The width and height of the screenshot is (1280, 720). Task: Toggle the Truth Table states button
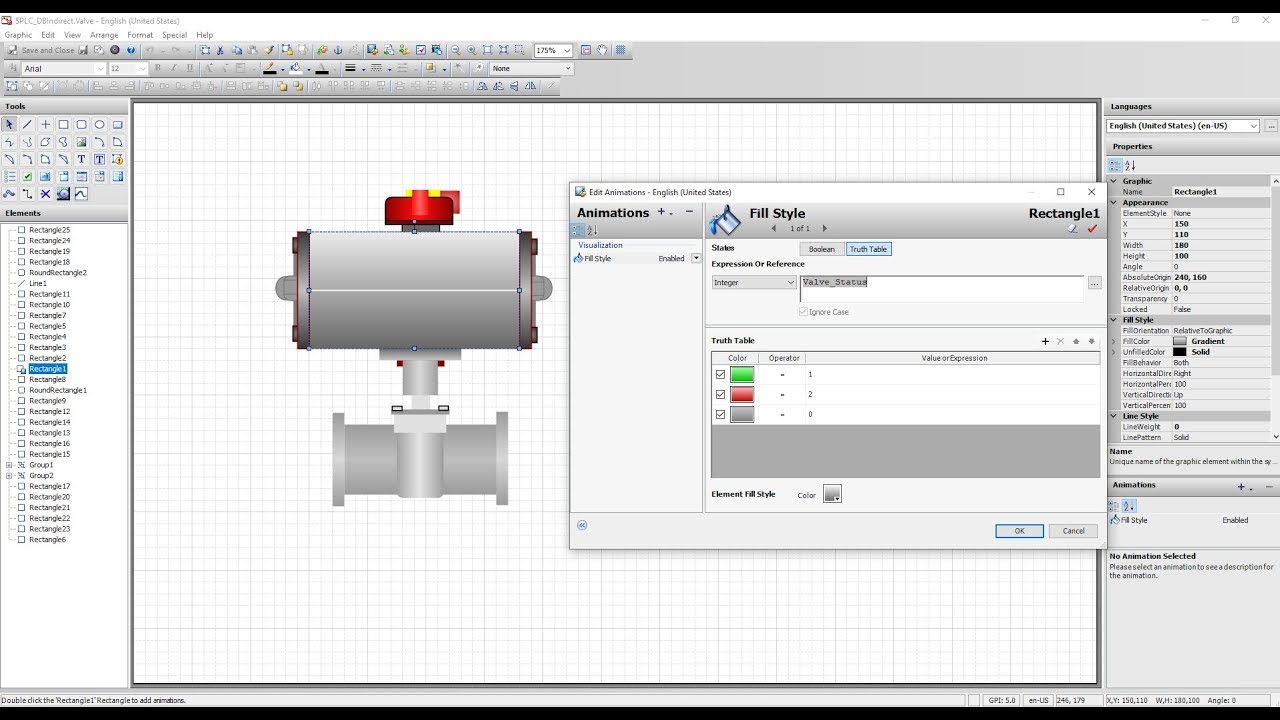point(868,249)
